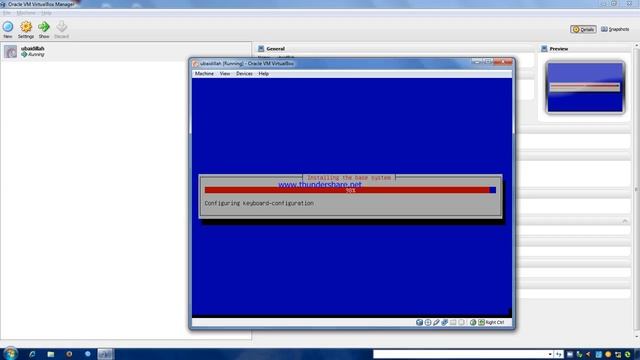
Task: Click the green Show arrow icon
Action: 44,27
